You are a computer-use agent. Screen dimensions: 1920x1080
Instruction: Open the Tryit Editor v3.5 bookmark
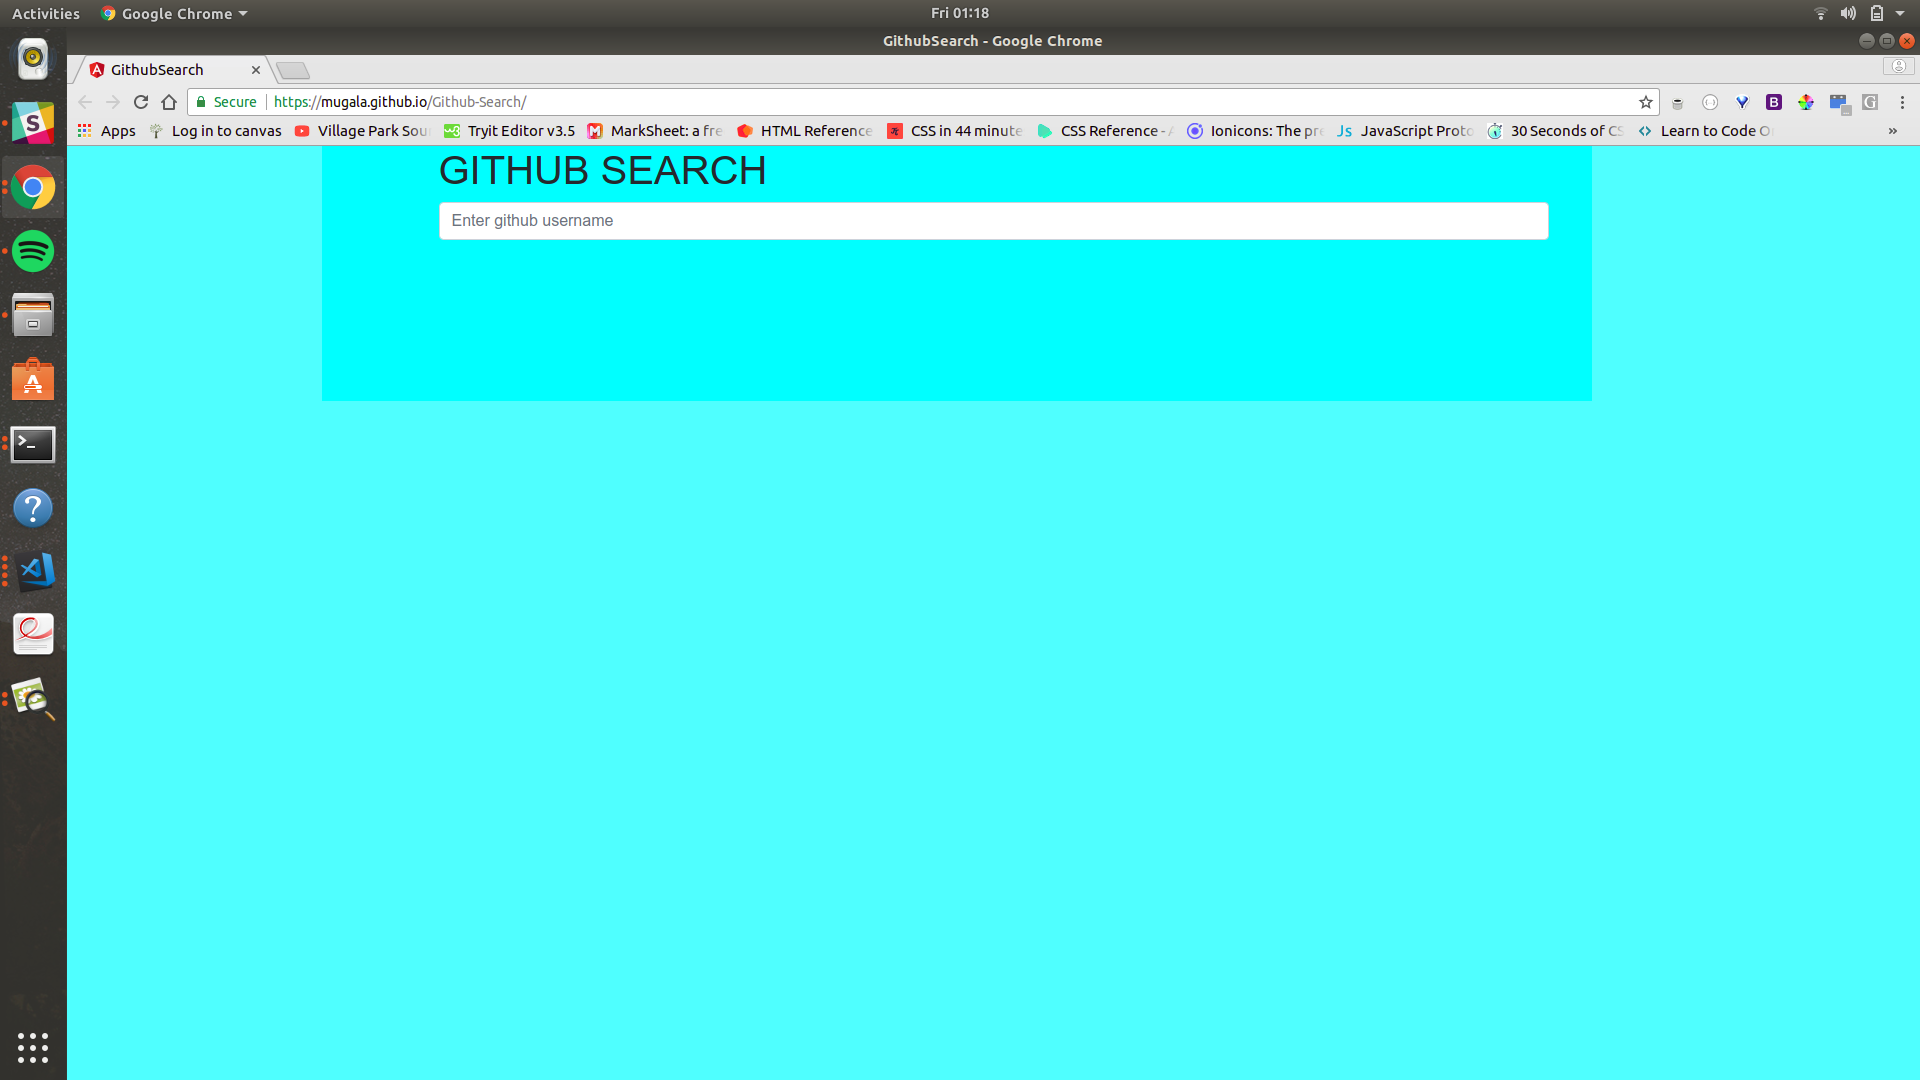coord(510,131)
